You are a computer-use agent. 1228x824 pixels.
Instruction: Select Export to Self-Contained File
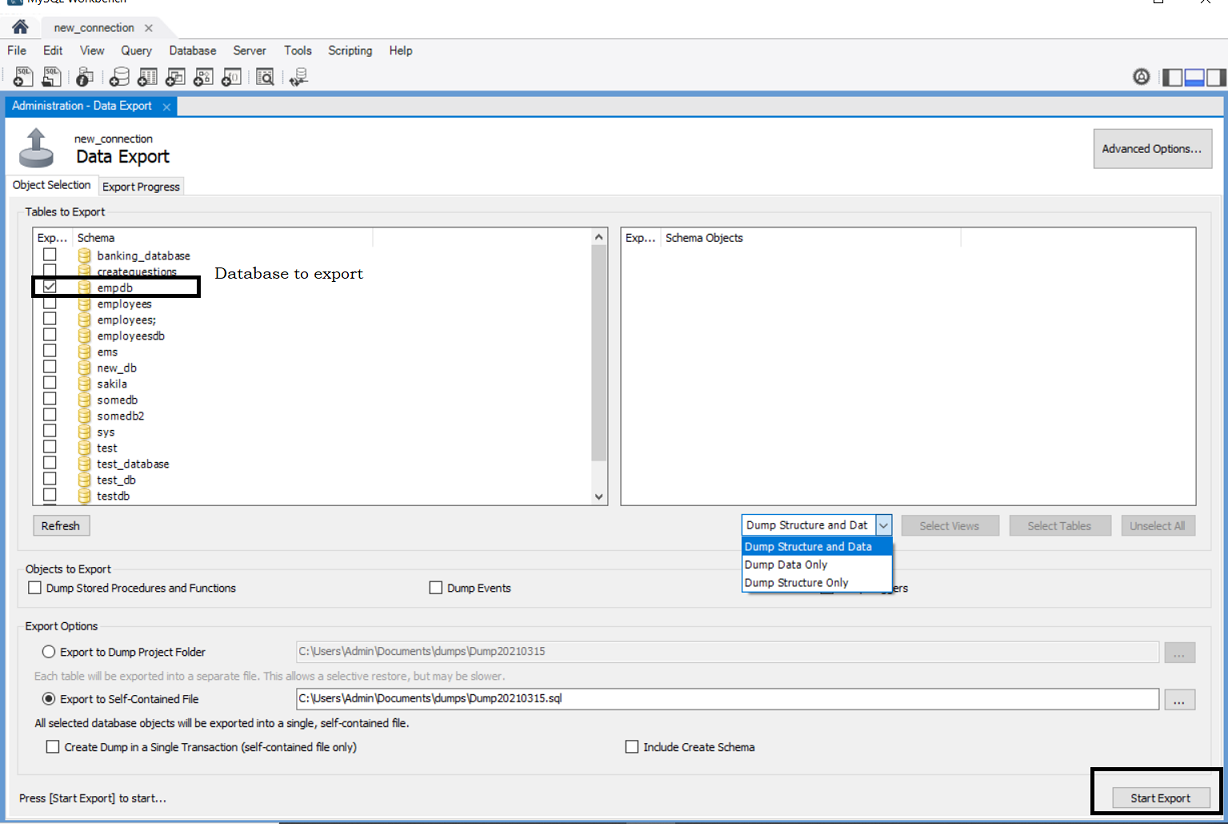(x=48, y=699)
